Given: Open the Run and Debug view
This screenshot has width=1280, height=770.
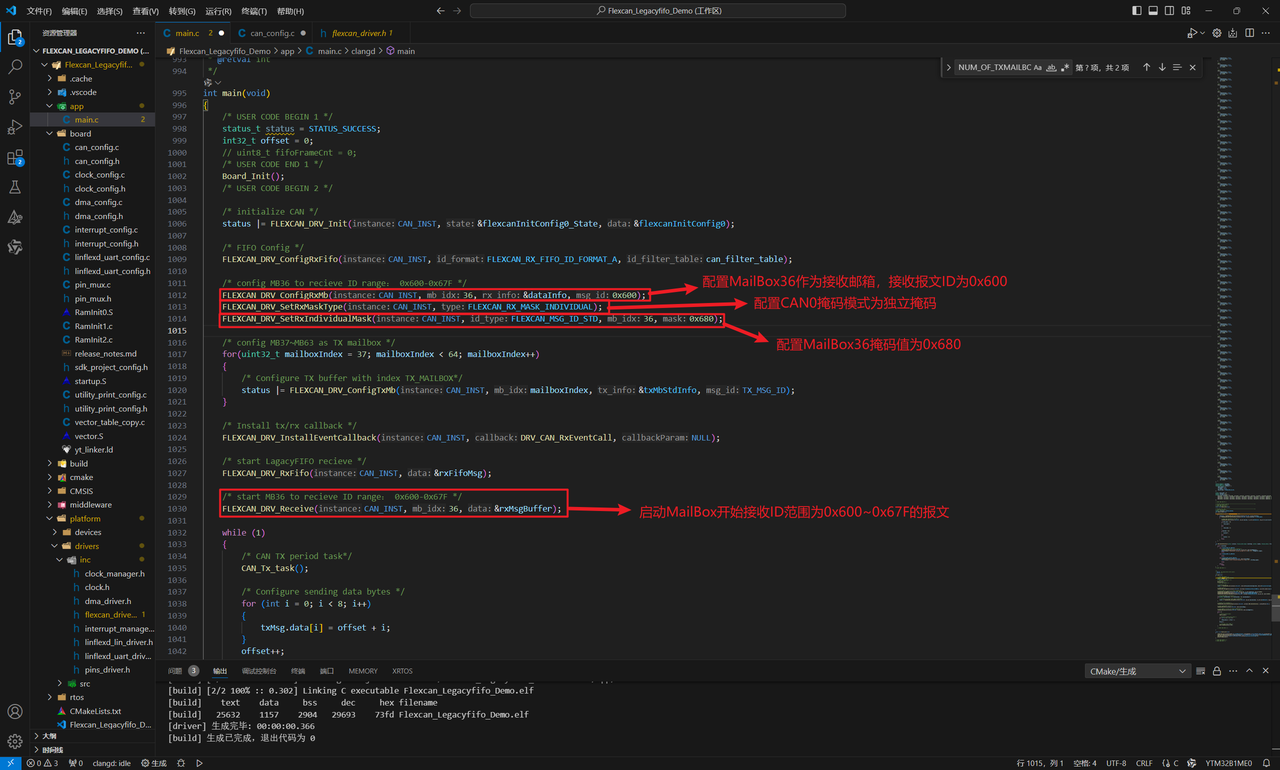Looking at the screenshot, I should (15, 127).
